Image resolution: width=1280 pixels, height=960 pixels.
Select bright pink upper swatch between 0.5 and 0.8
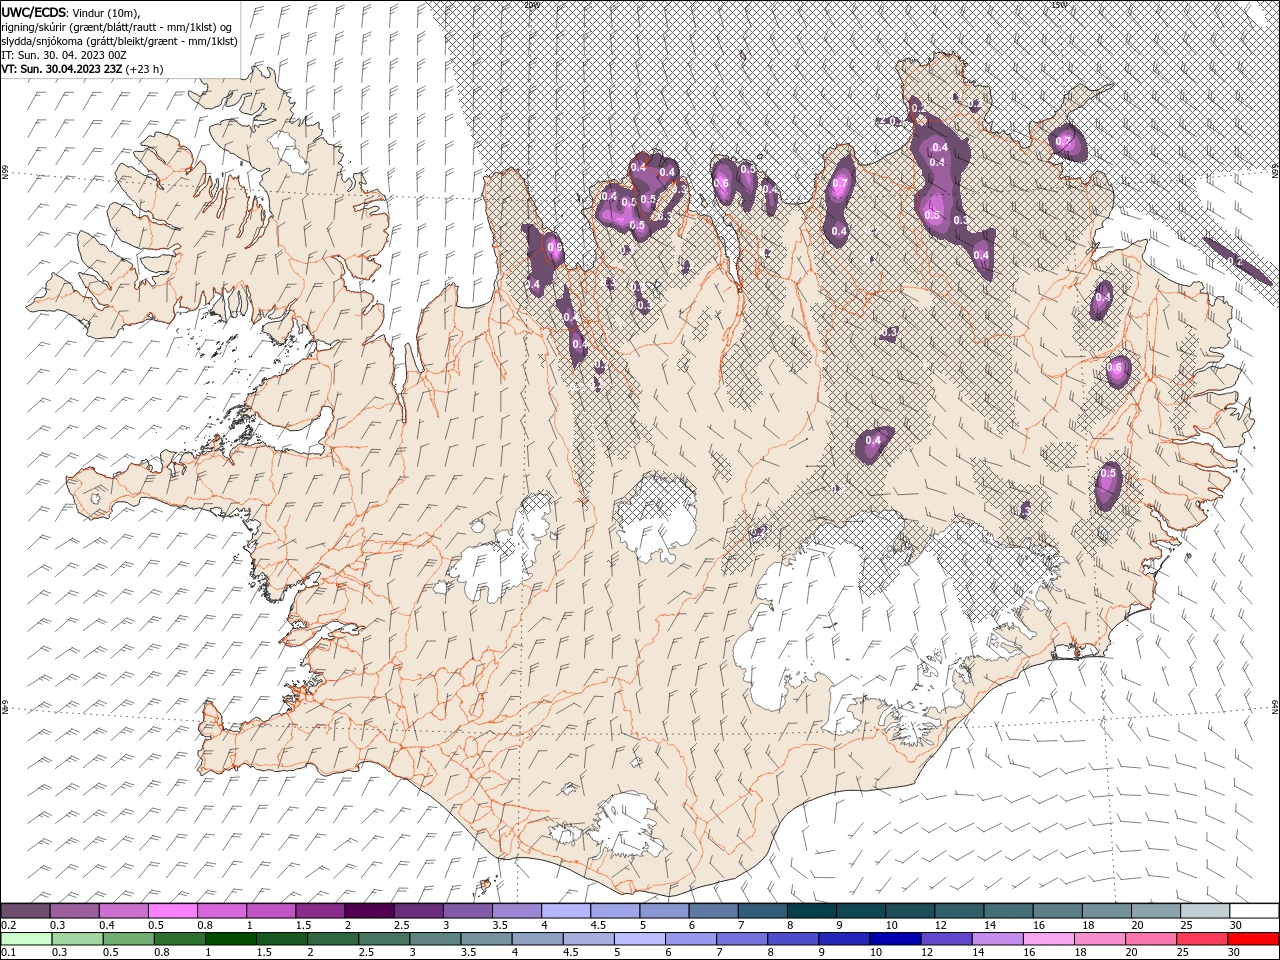173,911
